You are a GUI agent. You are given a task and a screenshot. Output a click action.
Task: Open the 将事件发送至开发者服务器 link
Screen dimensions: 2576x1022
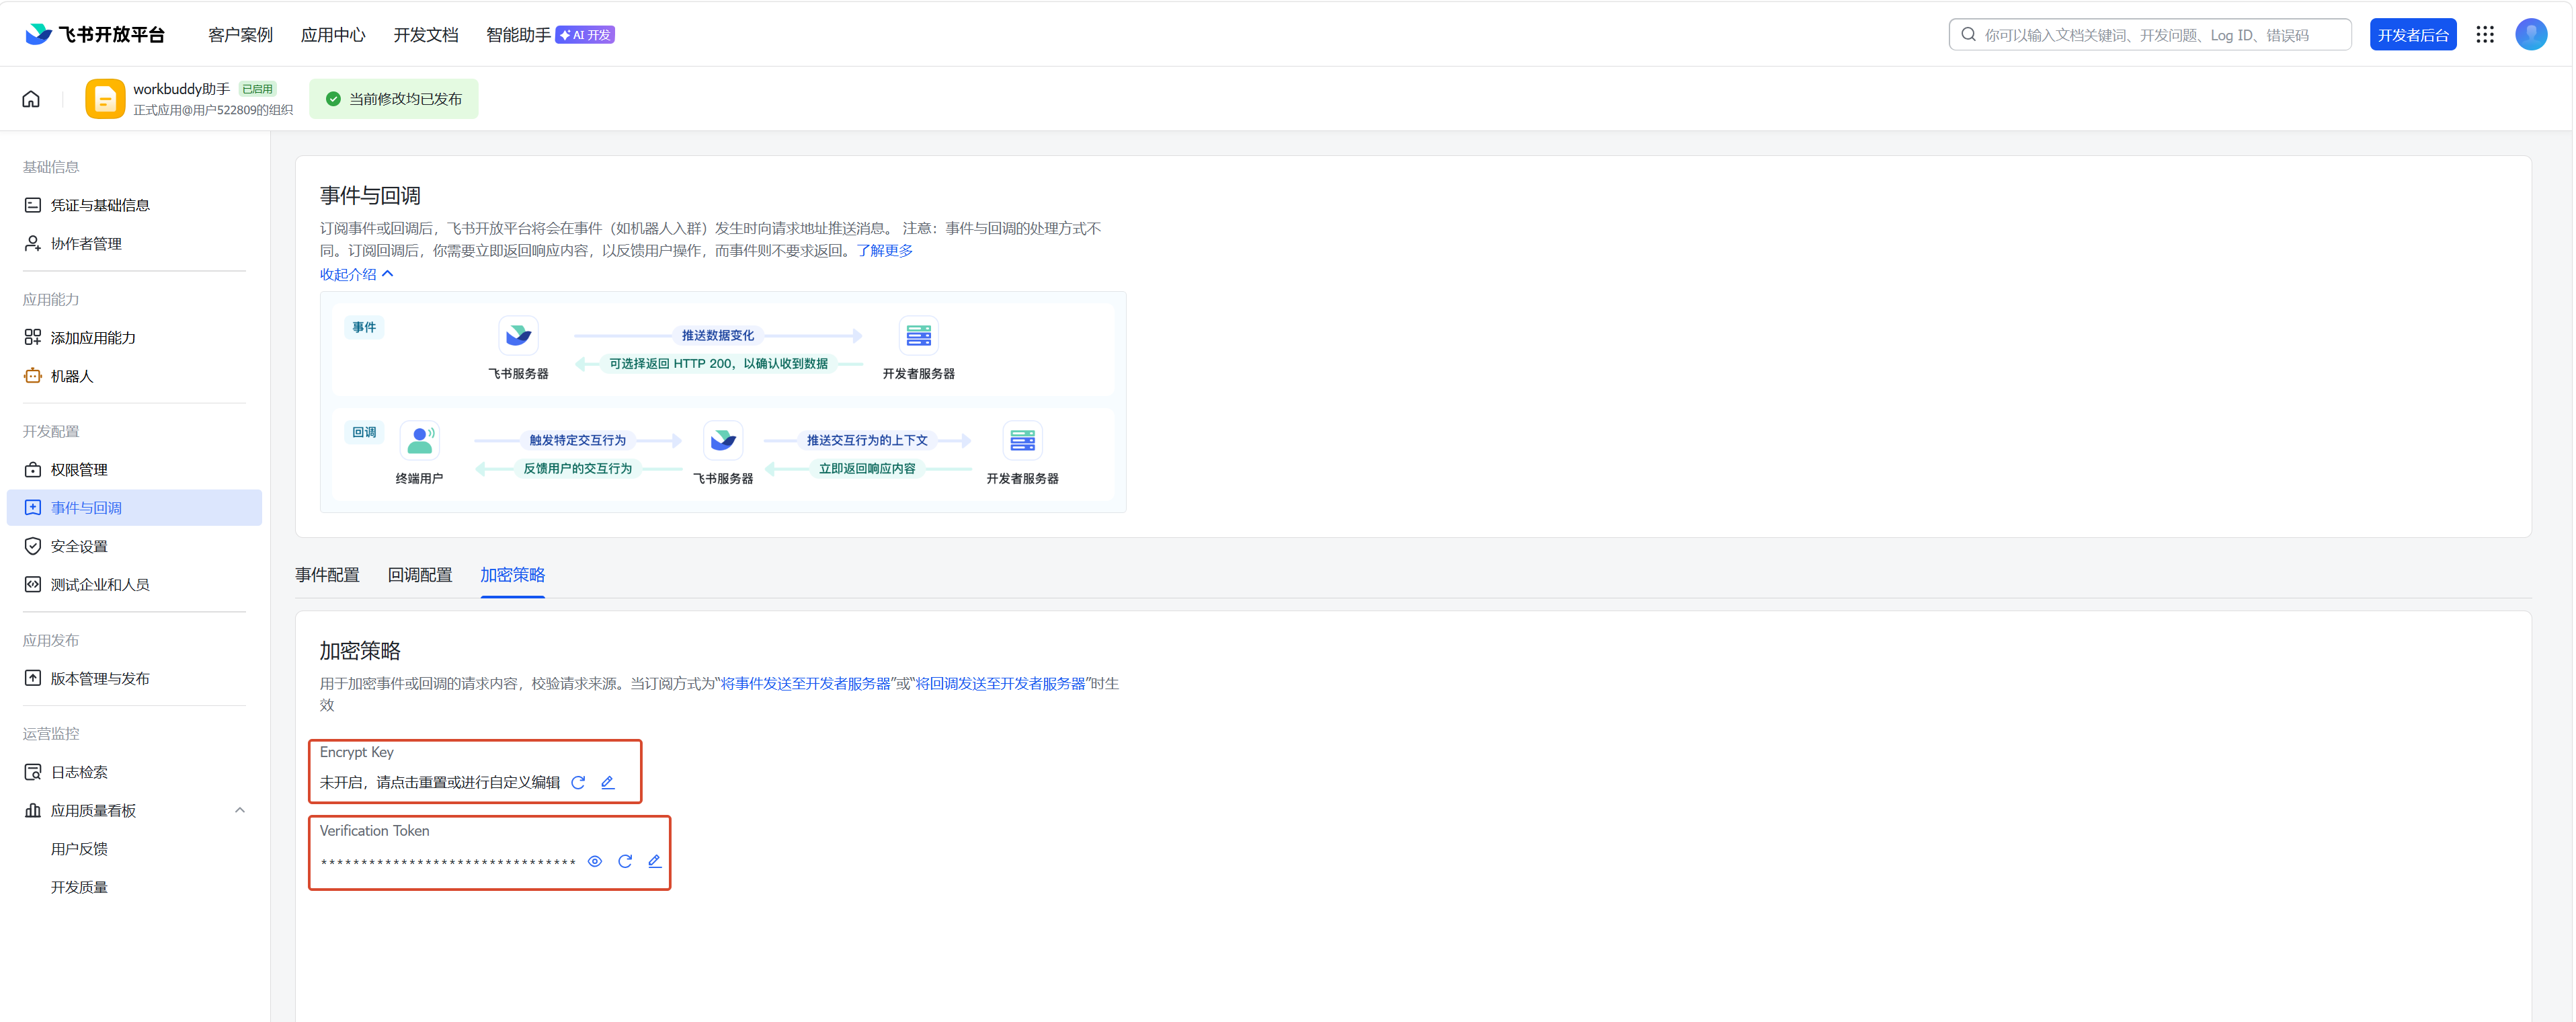click(x=805, y=684)
